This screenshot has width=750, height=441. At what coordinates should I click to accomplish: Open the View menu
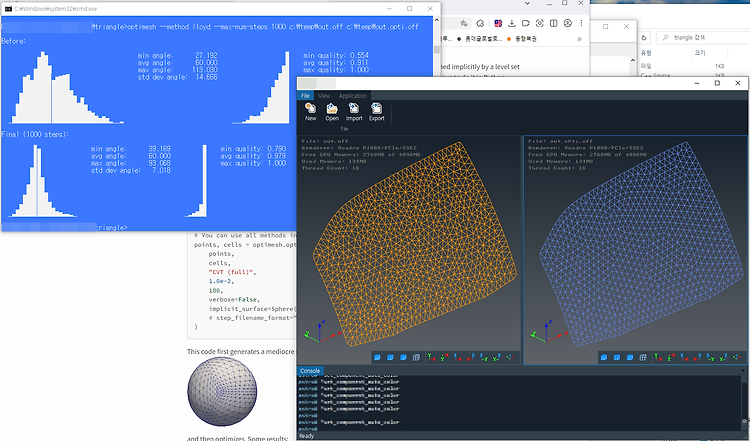tap(324, 96)
